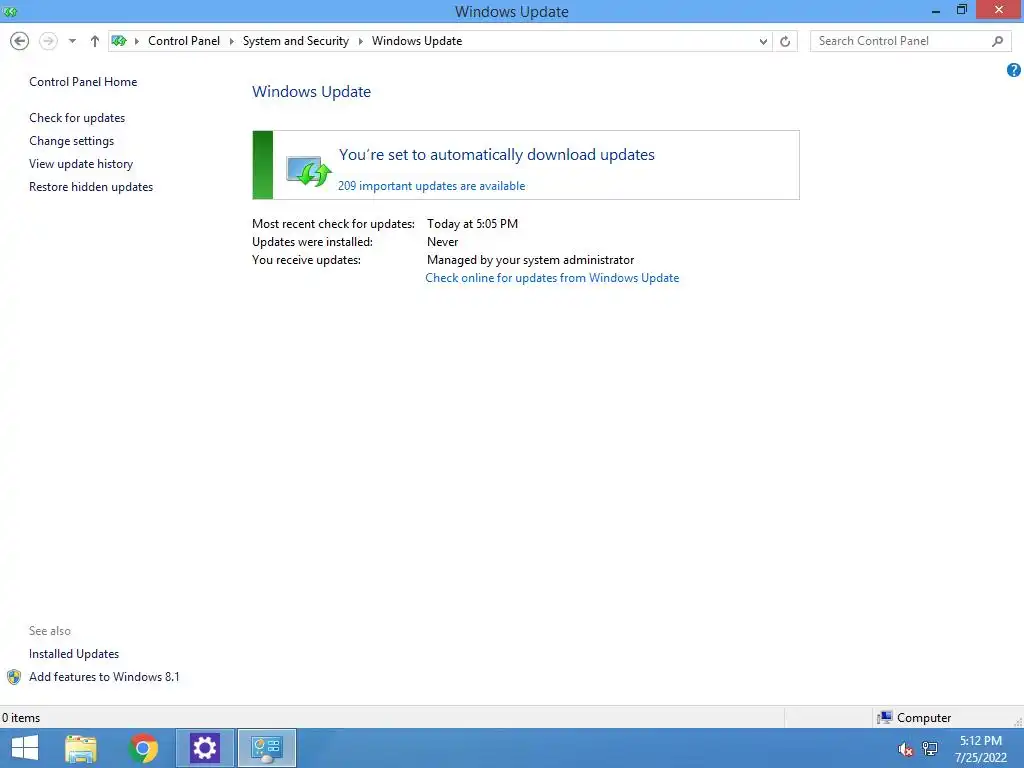Viewport: 1024px width, 768px height.
Task: Click '0 items' in status bar
Action: 21,718
